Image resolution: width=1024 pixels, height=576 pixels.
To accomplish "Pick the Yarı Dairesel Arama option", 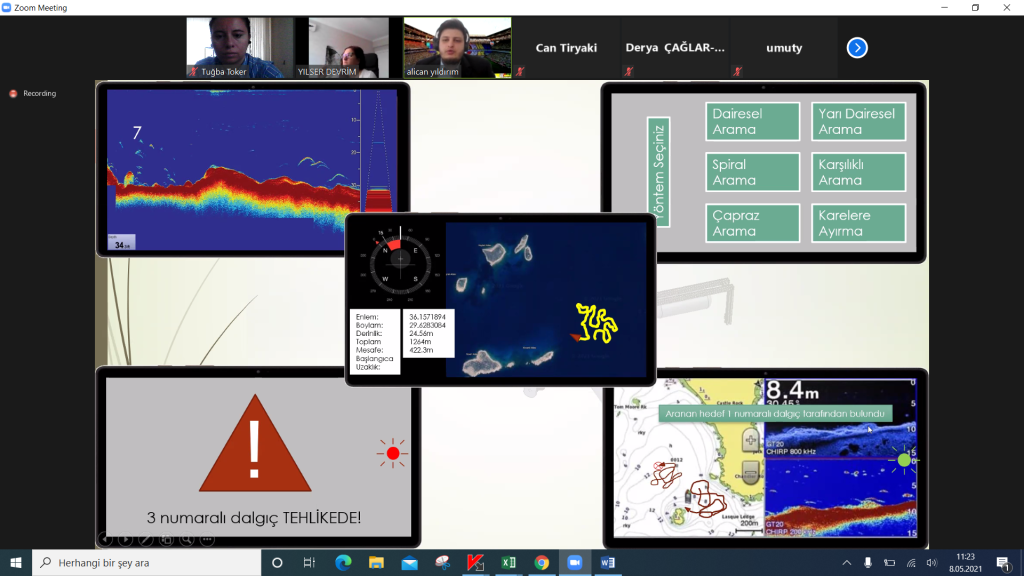I will pos(858,122).
